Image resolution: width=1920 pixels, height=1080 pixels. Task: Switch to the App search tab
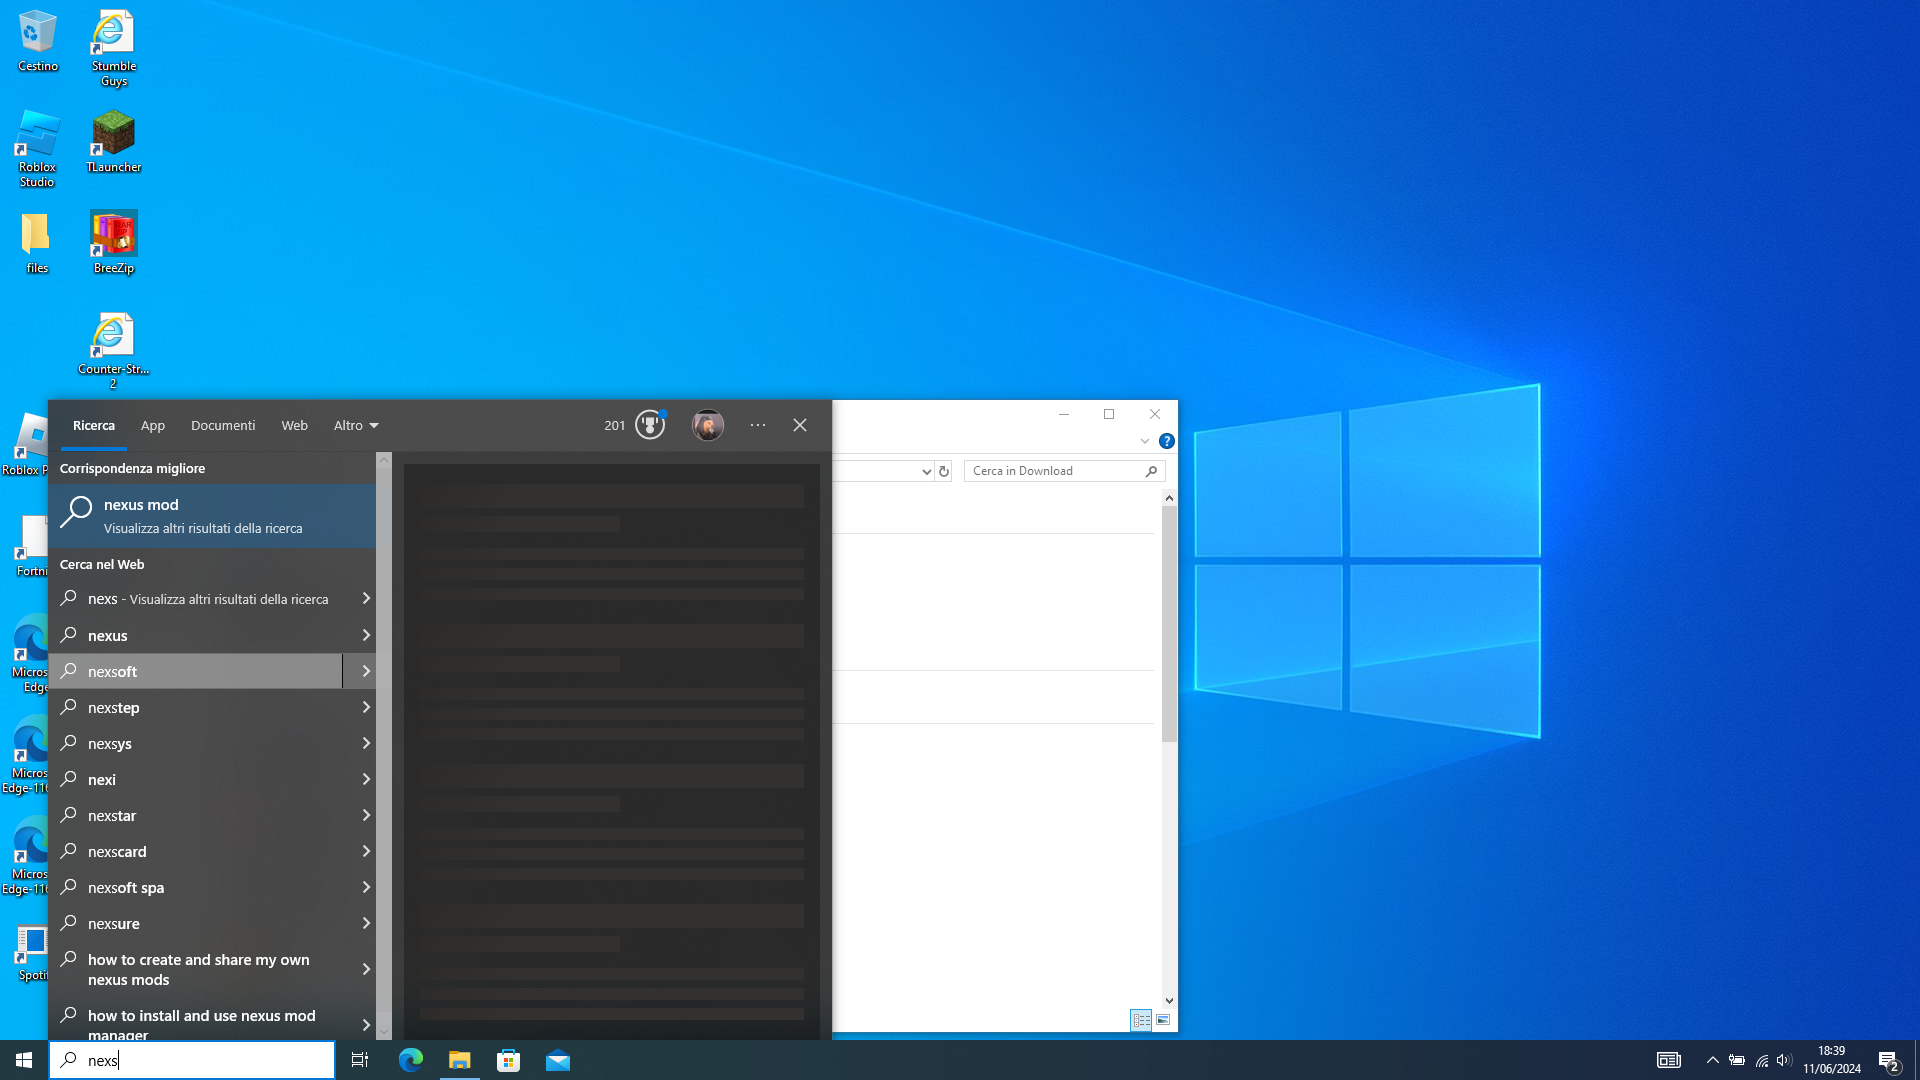tap(152, 426)
